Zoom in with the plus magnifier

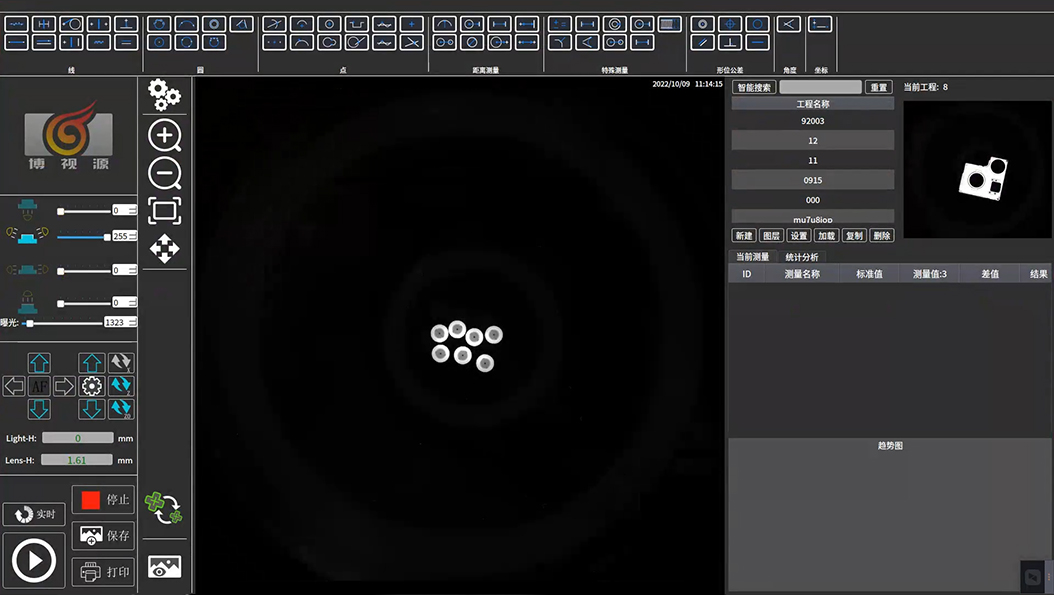[x=165, y=136]
